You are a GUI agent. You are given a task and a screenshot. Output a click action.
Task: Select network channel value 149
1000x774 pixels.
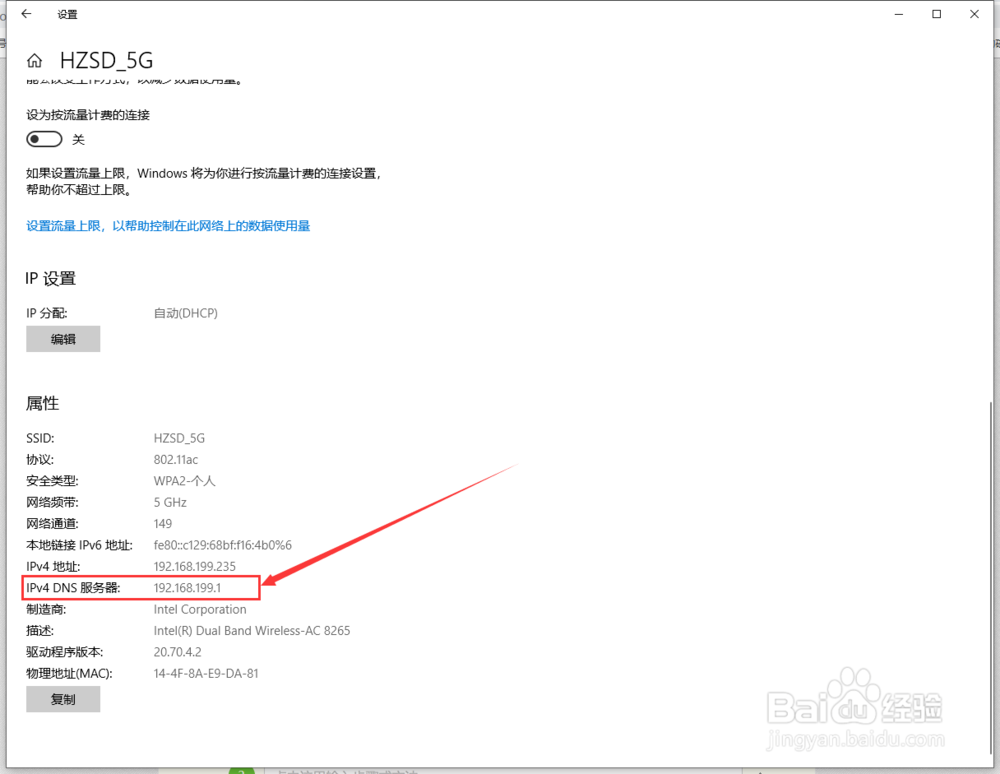tap(163, 523)
